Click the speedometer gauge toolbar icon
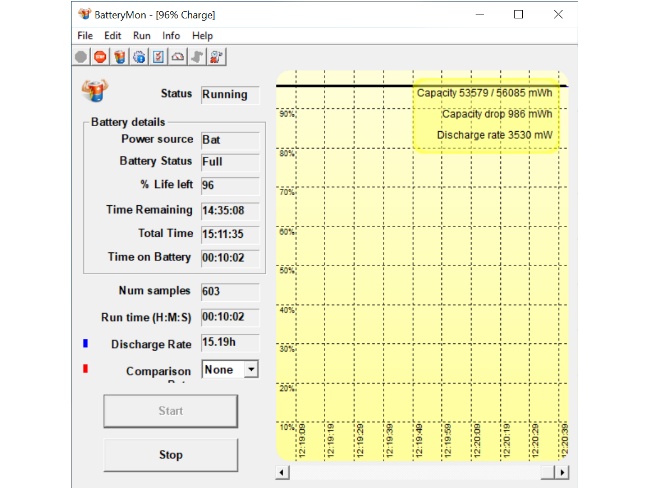 click(178, 57)
